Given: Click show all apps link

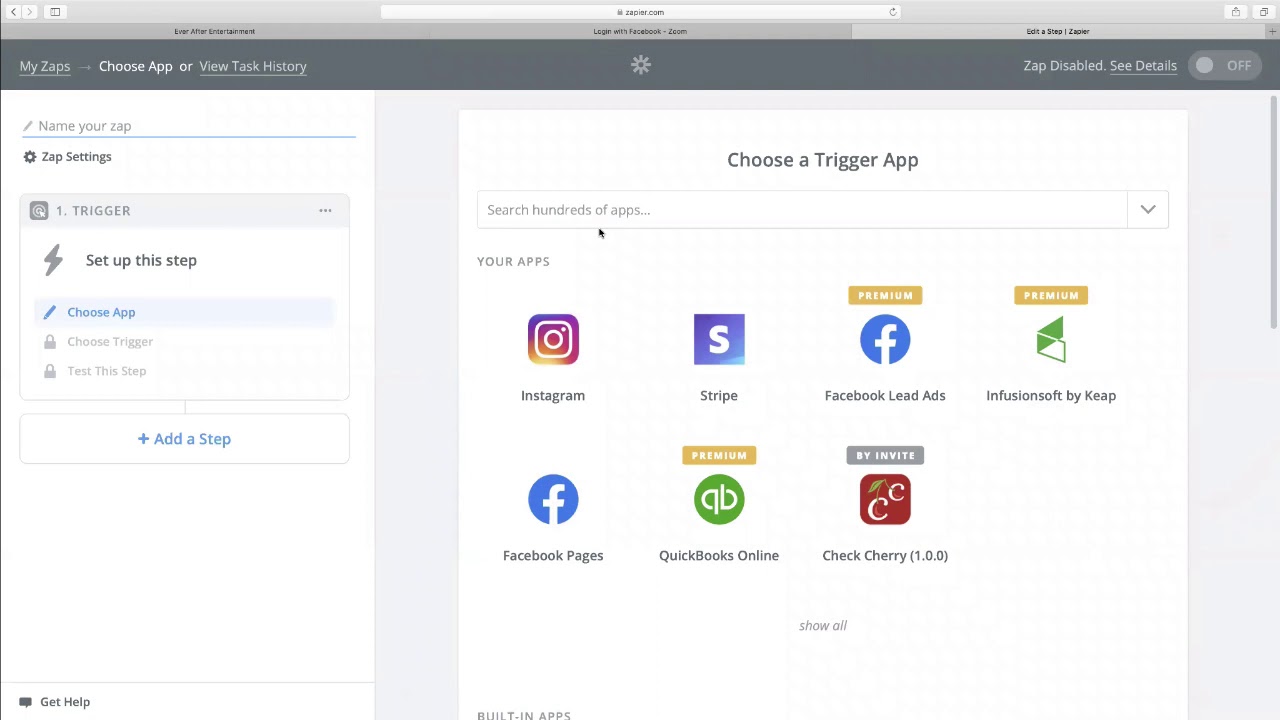Looking at the screenshot, I should click(x=823, y=626).
